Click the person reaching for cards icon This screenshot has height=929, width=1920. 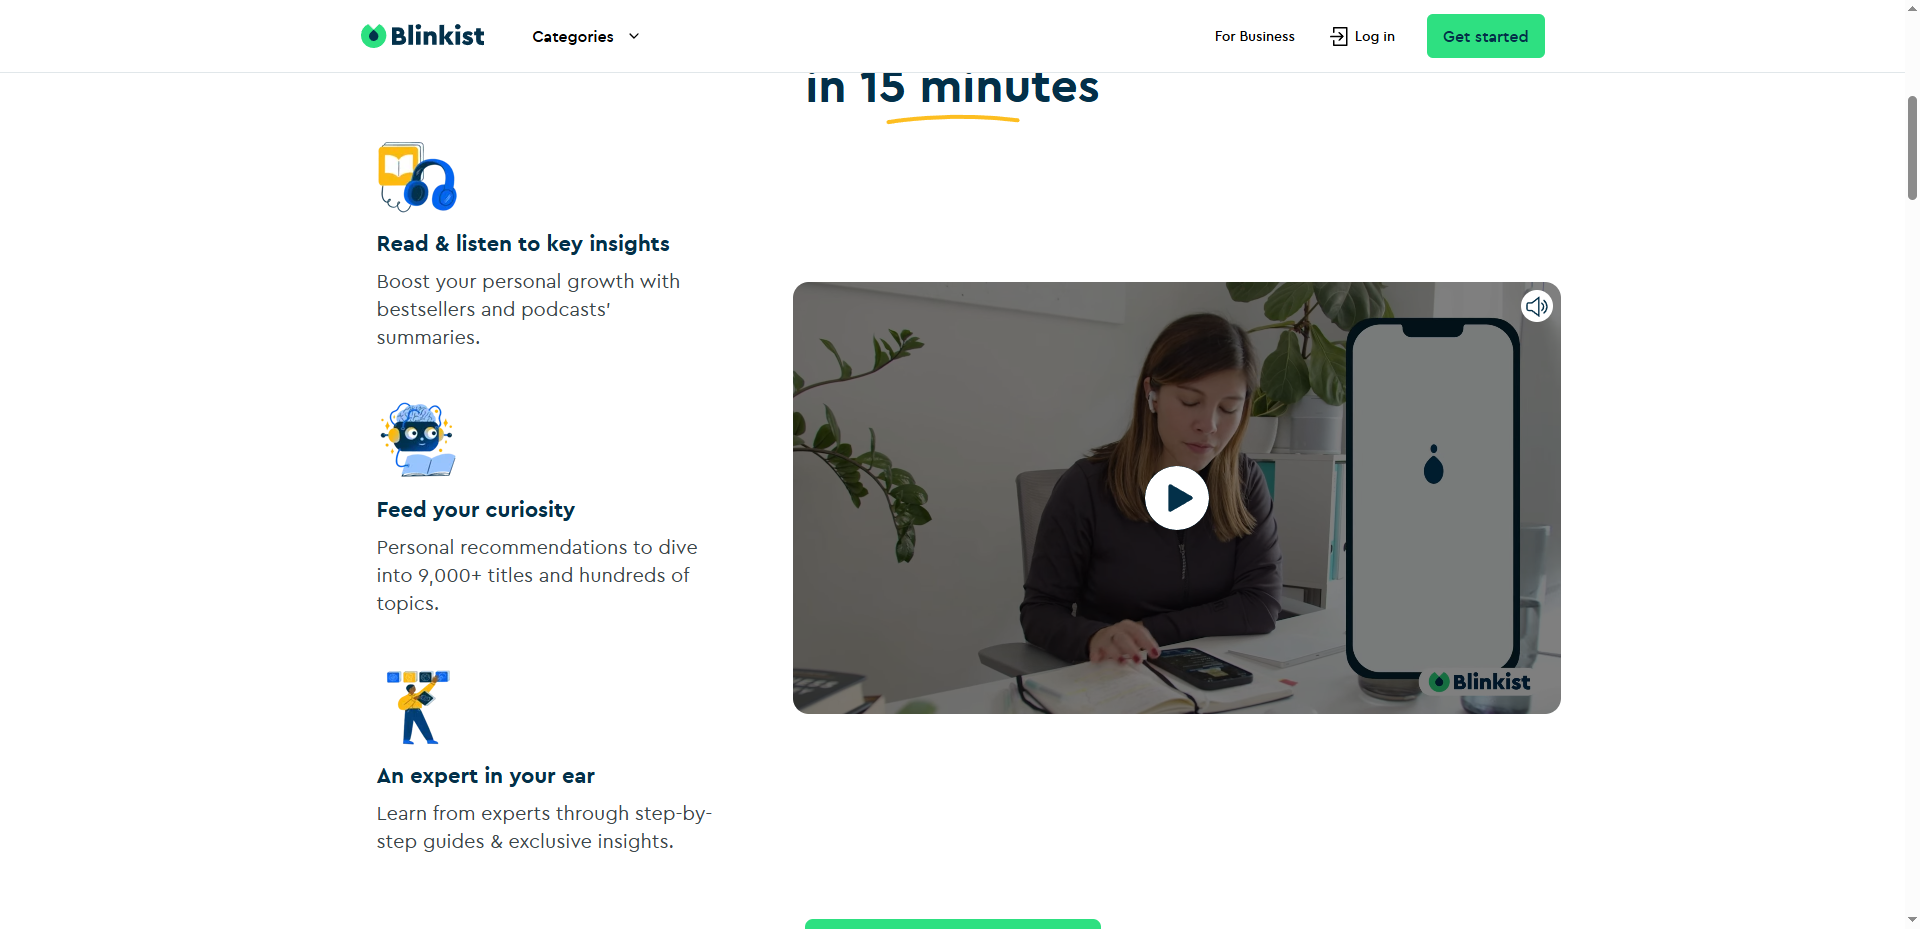[x=418, y=707]
